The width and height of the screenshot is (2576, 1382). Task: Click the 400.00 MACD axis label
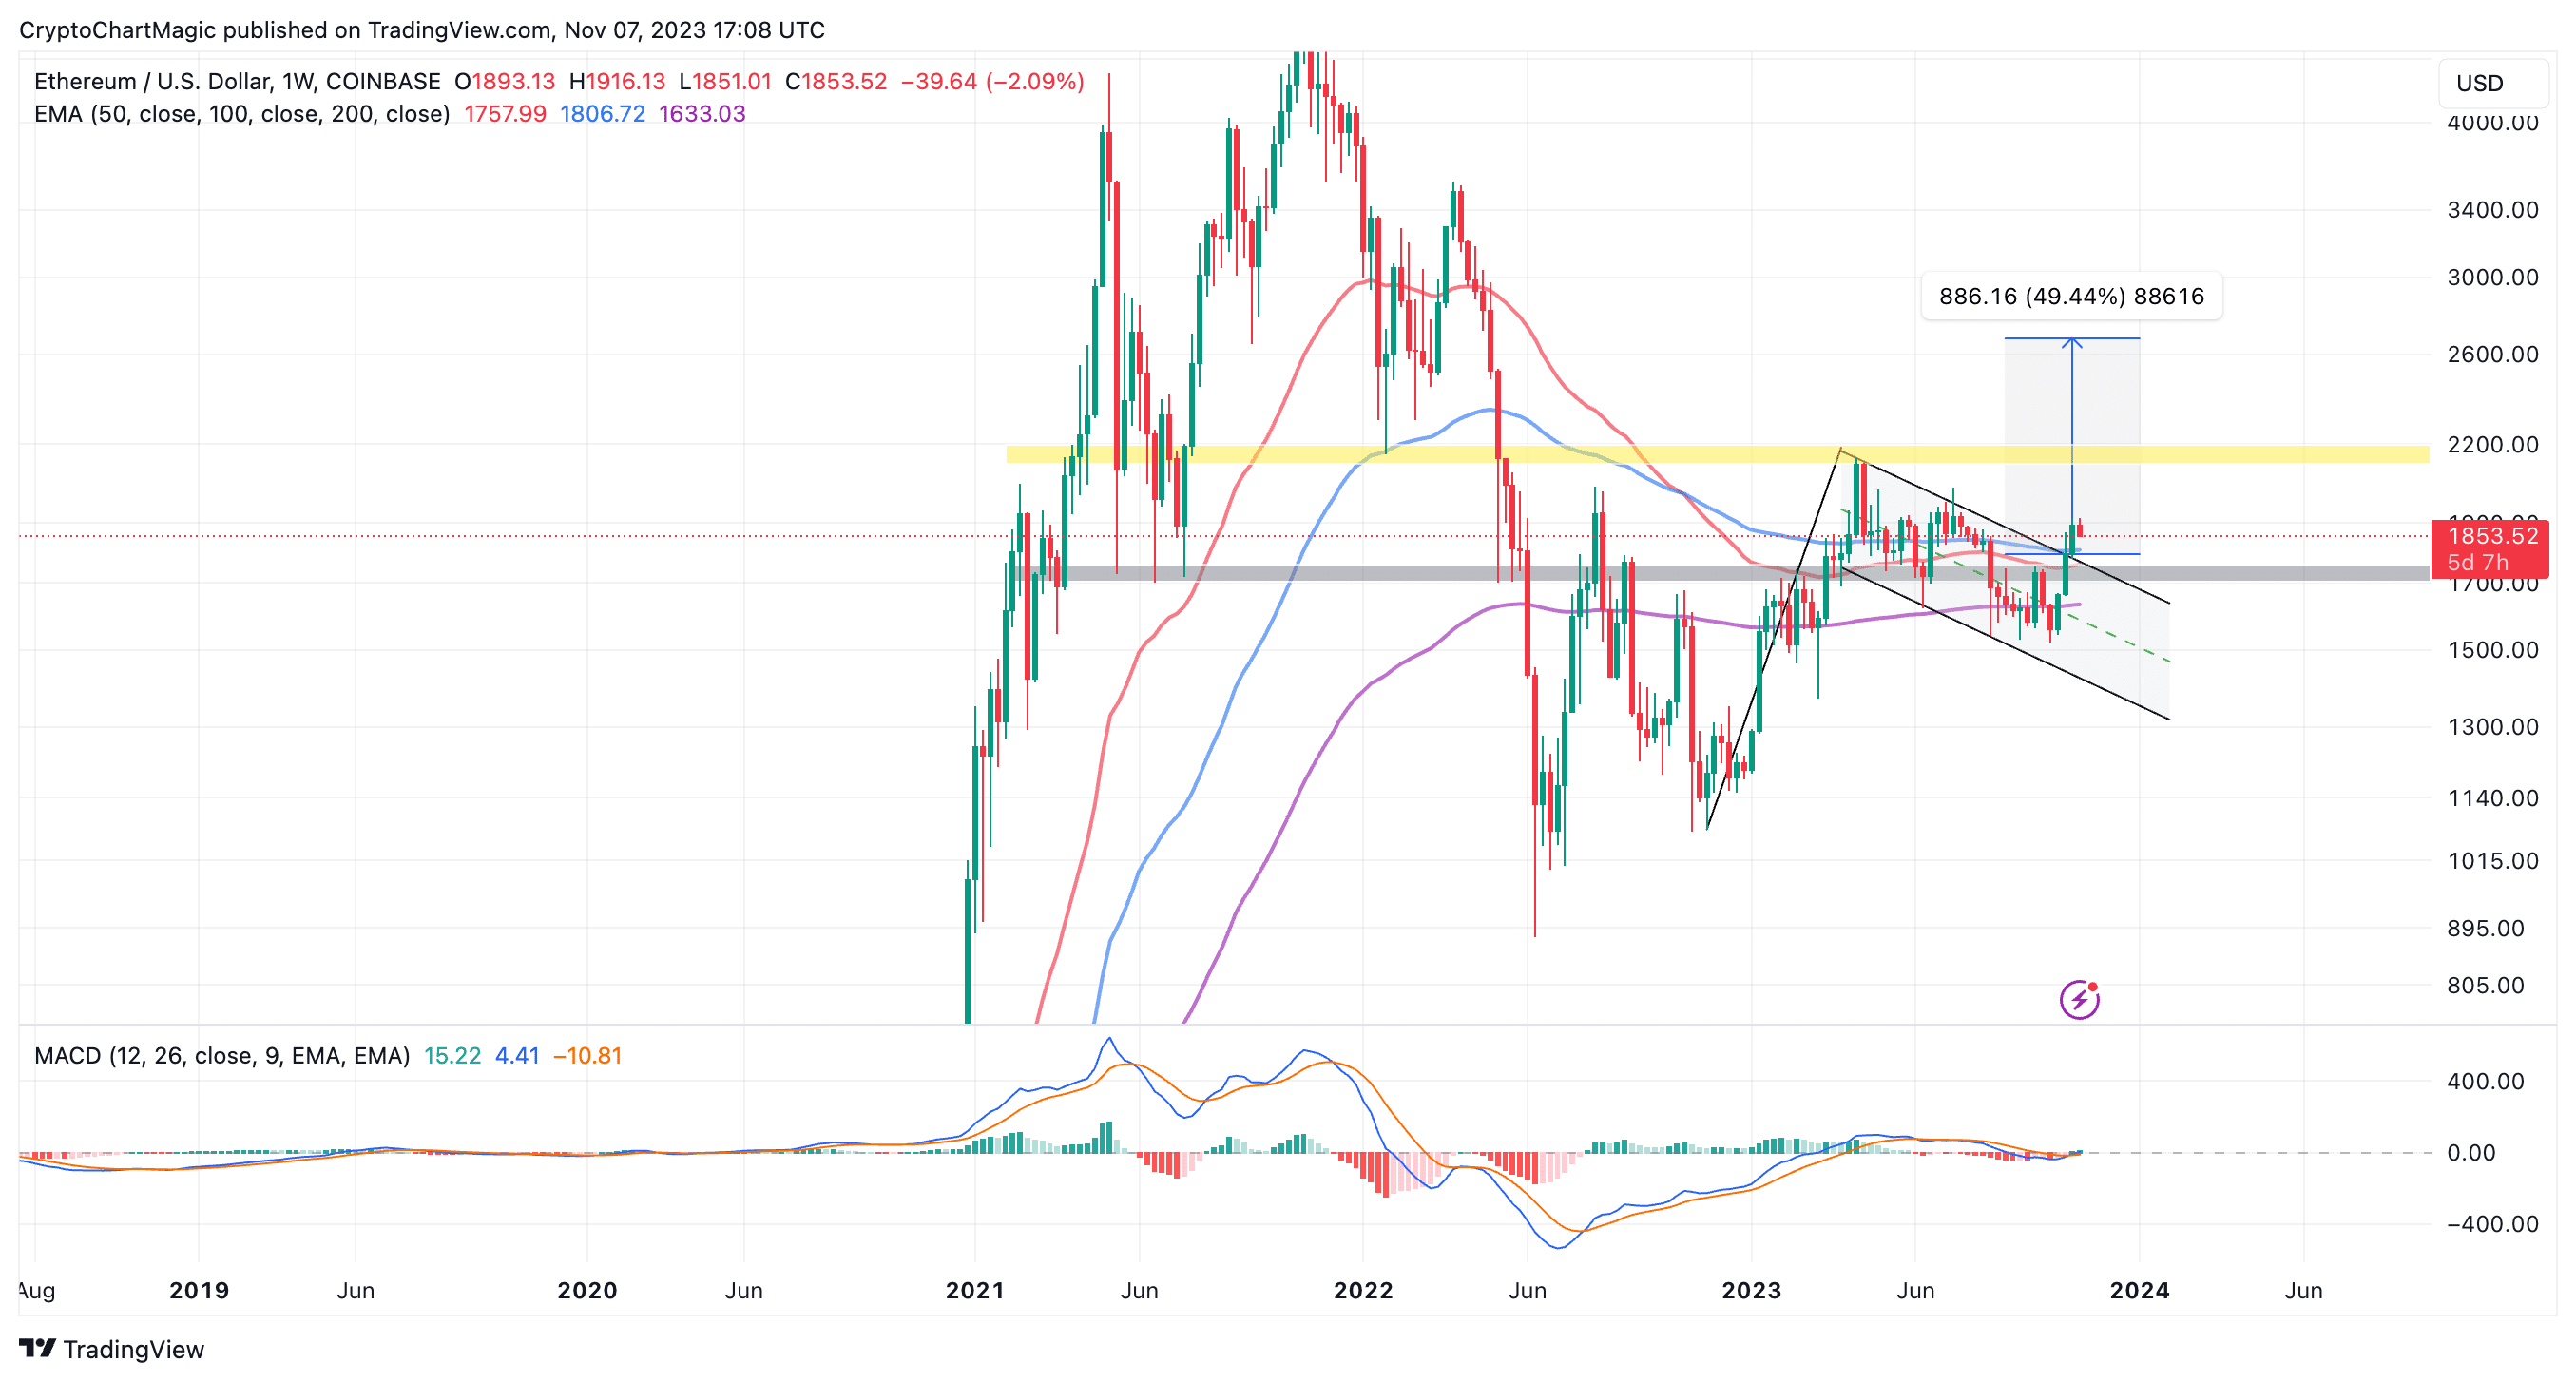click(x=2486, y=1081)
